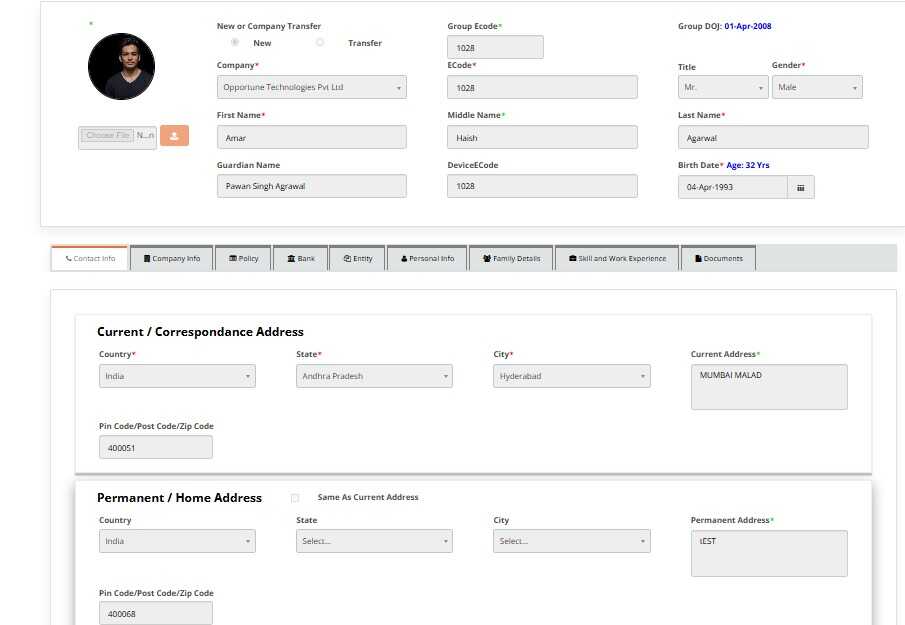
Task: Open the Policy tab
Action: point(243,258)
